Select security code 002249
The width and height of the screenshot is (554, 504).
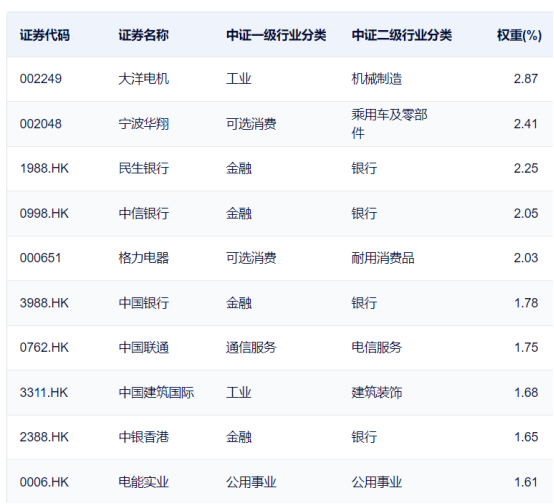click(x=41, y=79)
